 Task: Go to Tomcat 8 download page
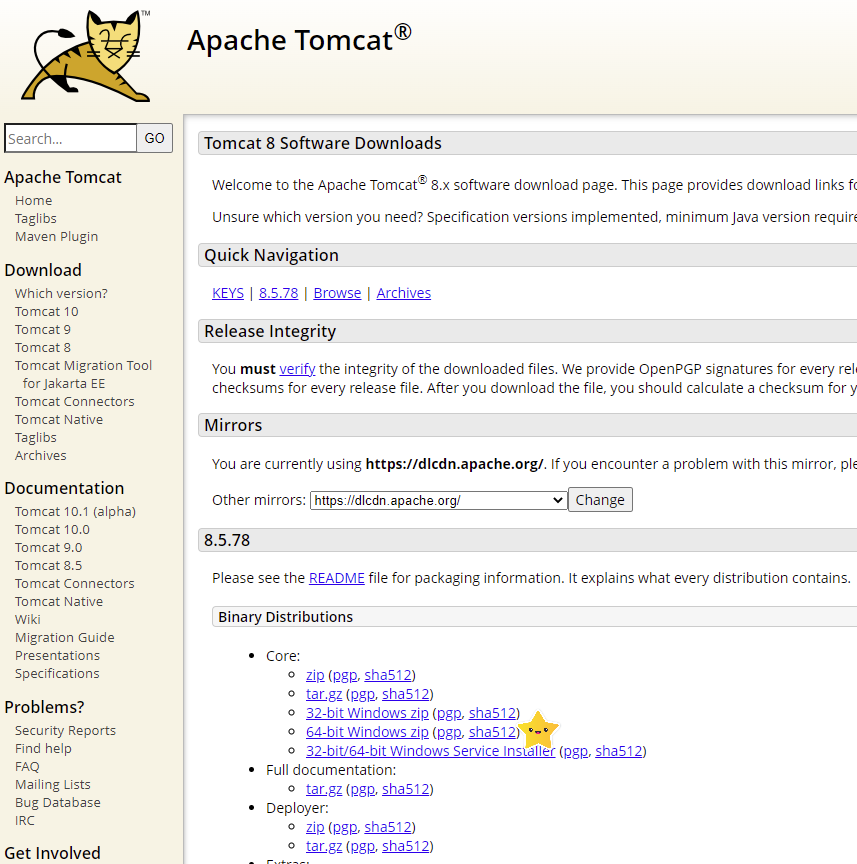click(43, 348)
